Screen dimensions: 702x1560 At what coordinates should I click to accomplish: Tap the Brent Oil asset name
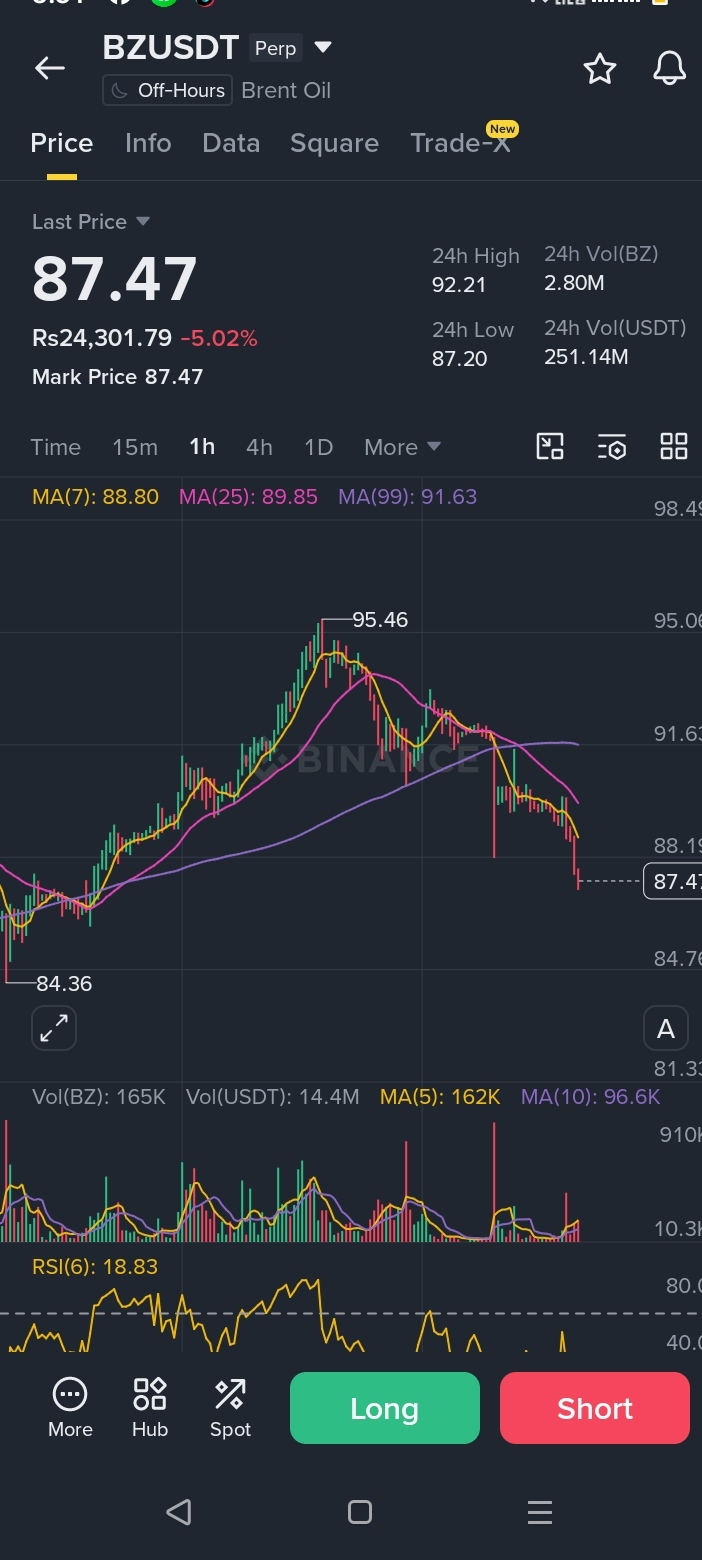coord(286,90)
